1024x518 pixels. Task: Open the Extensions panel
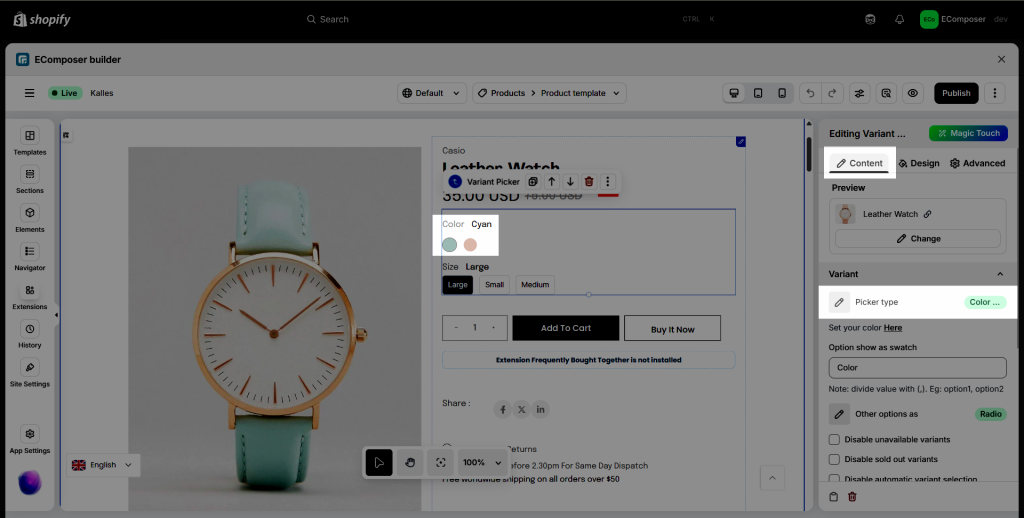30,295
